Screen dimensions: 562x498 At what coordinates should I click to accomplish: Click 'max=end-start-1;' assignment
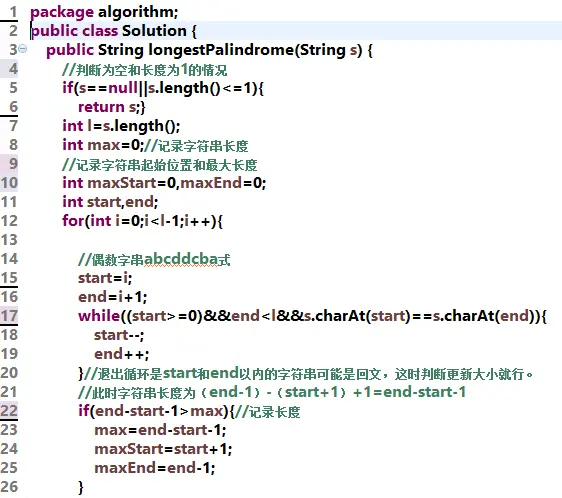160,430
